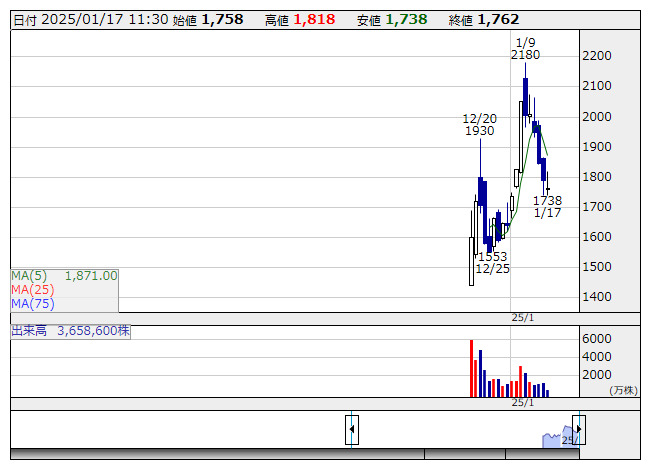Click the horizontal scrollbar's left segment
The height and width of the screenshot is (470, 653).
pyautogui.click(x=217, y=454)
